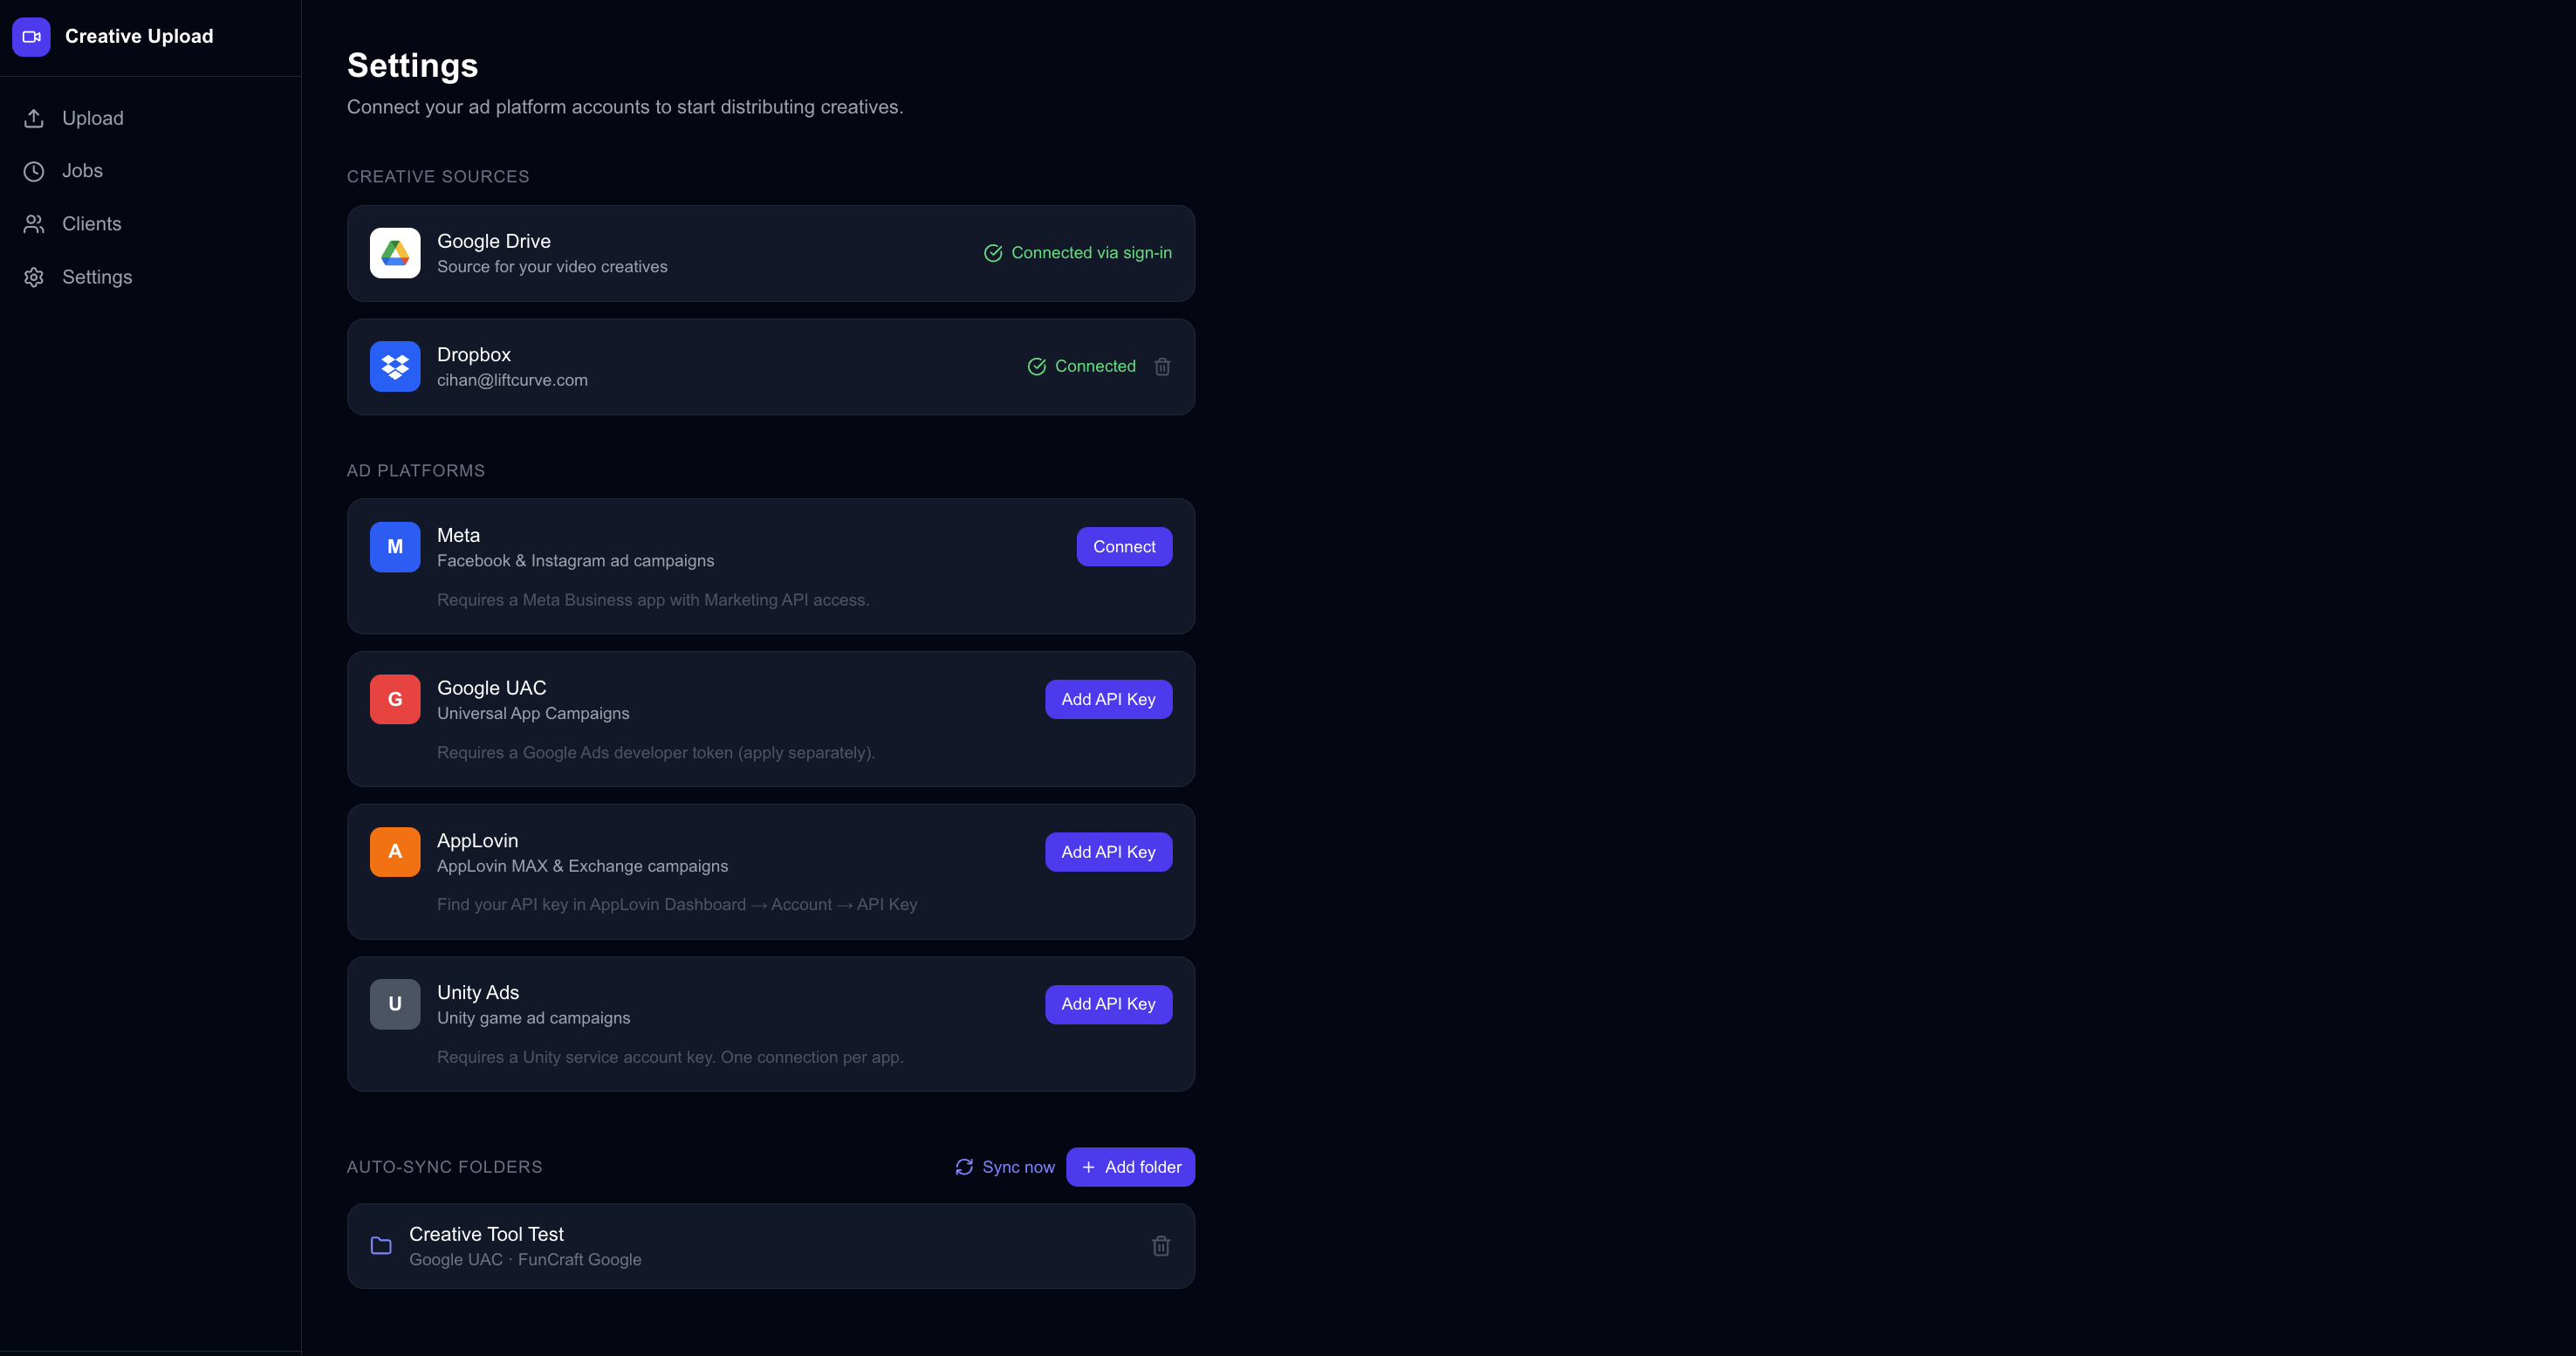The width and height of the screenshot is (2576, 1356).
Task: Click the Creative Upload camera logo icon
Action: point(31,36)
